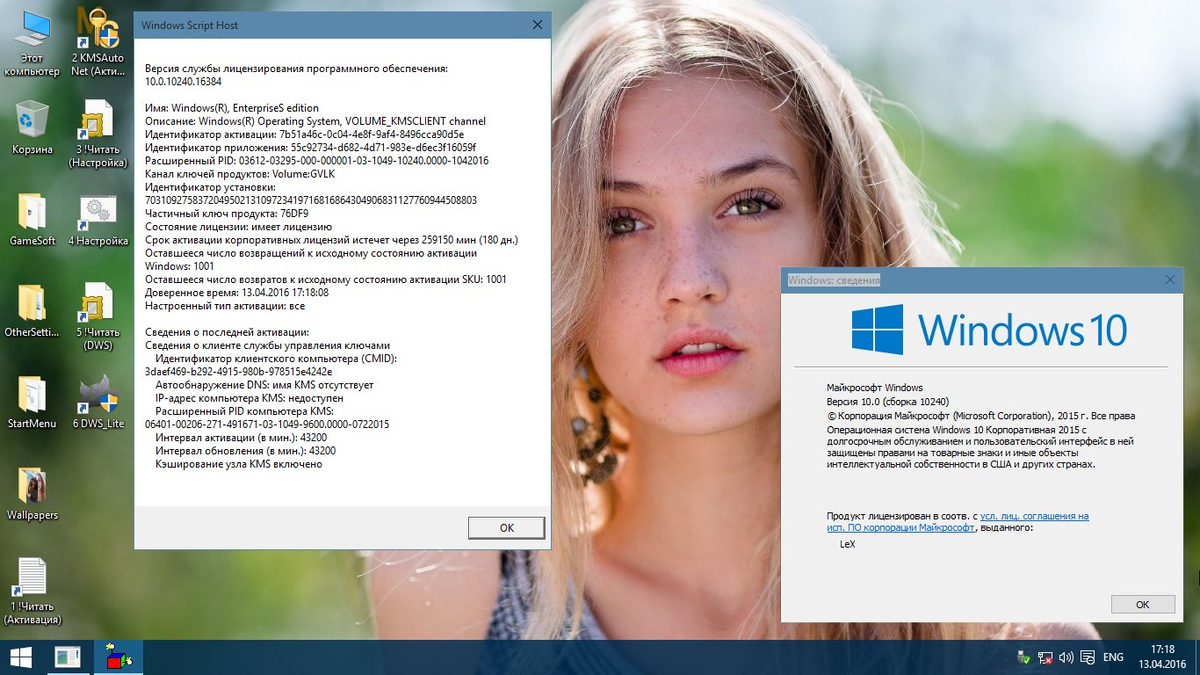Screen dimensions: 1200x675
Task: Click 'Интервал обновления (в мин.): 43200' line
Action: (245, 451)
